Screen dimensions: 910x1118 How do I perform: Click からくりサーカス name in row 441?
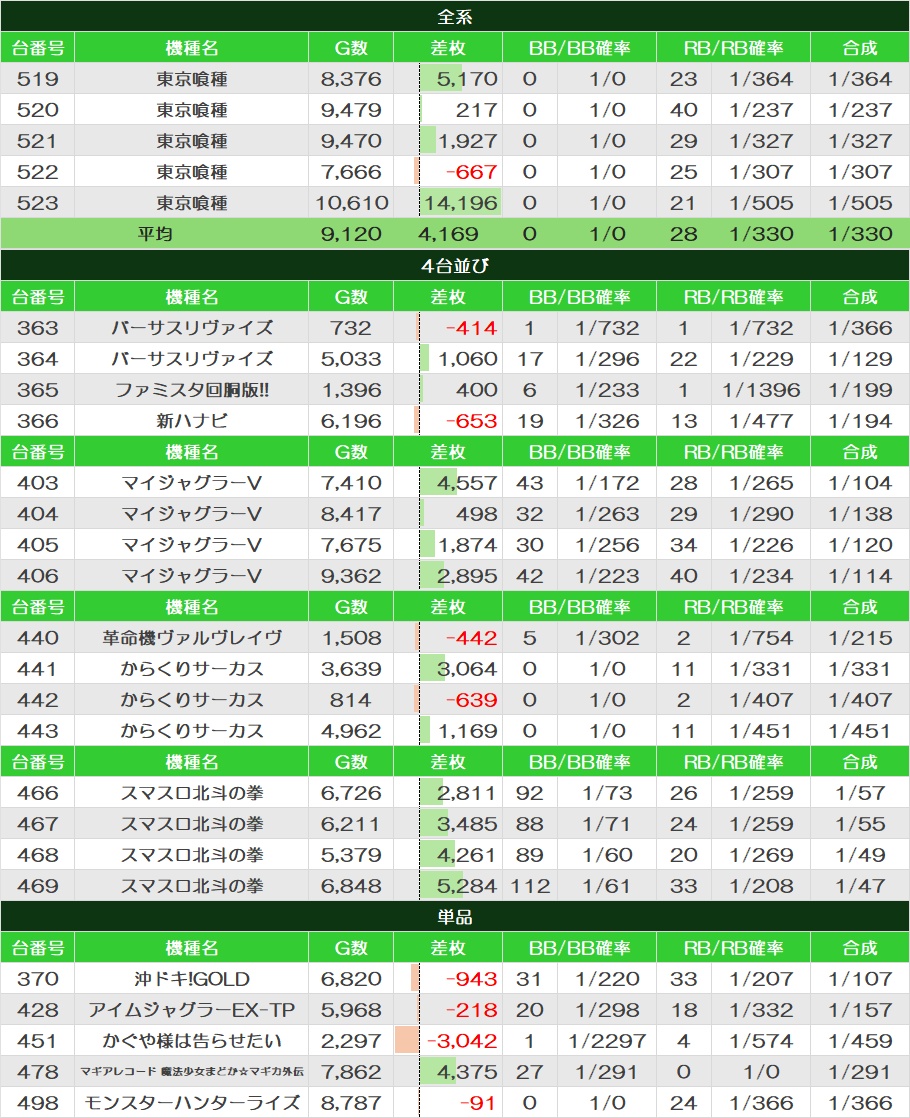[192, 669]
